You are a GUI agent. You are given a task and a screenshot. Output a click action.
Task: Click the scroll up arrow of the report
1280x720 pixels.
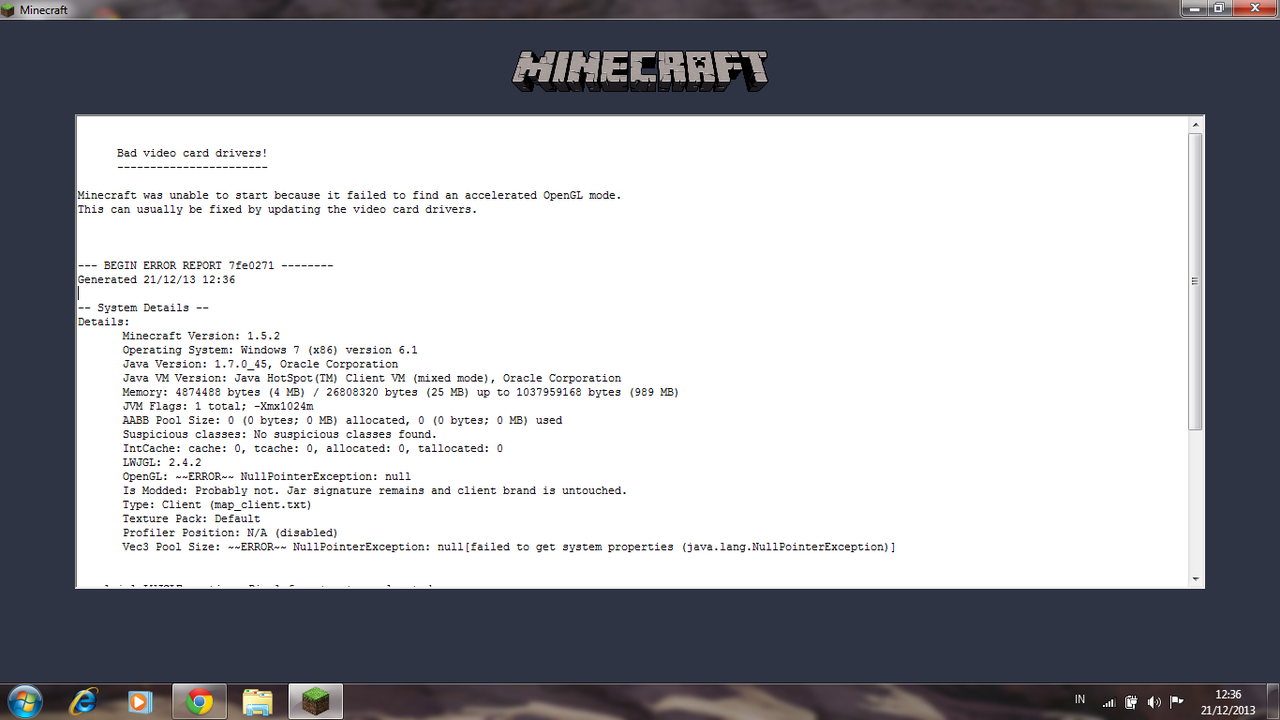[x=1195, y=125]
